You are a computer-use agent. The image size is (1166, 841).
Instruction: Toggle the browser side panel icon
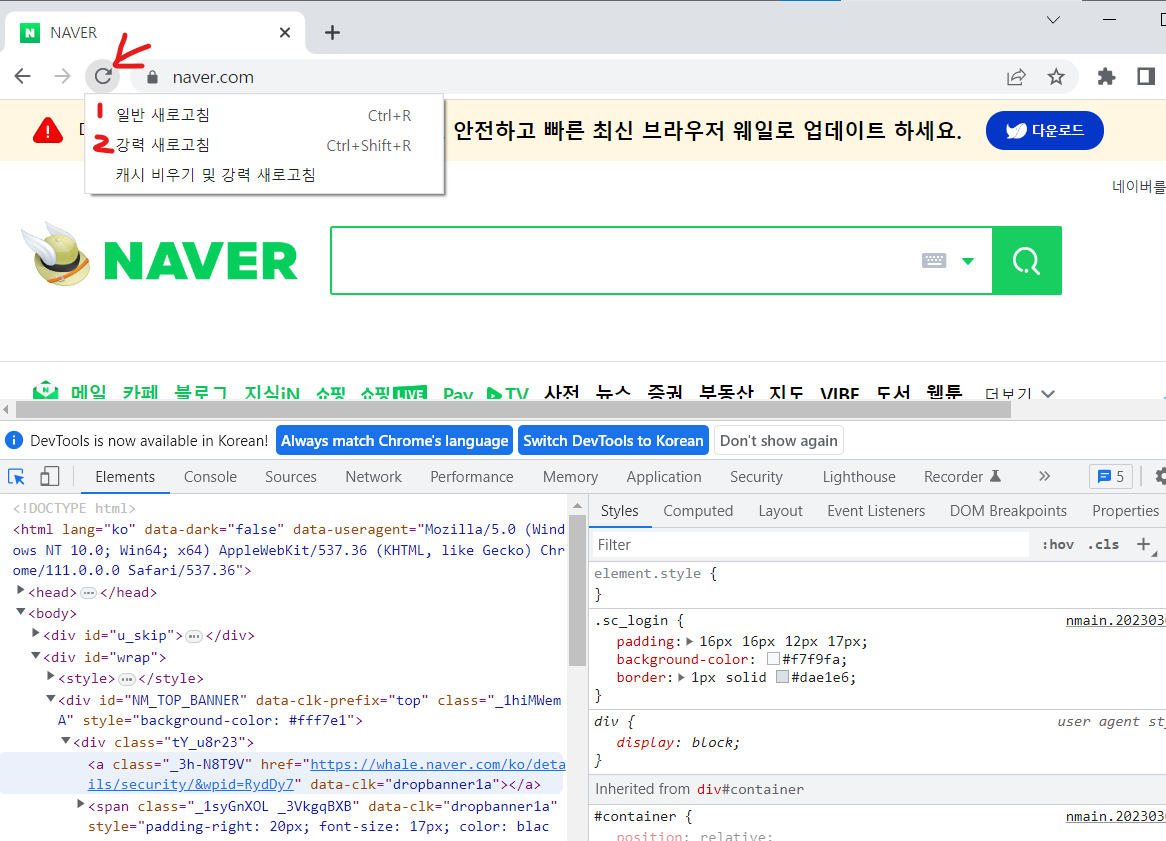(1146, 76)
